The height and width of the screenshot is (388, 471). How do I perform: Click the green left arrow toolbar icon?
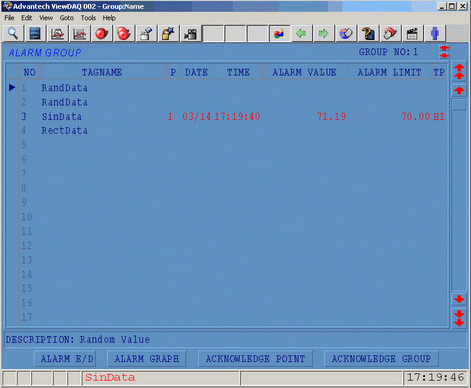(301, 33)
